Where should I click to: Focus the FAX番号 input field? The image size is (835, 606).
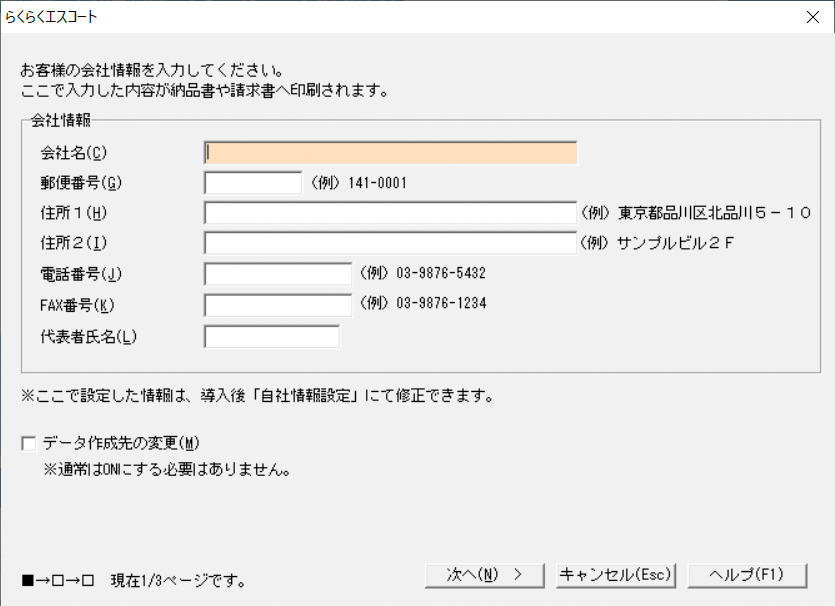278,304
